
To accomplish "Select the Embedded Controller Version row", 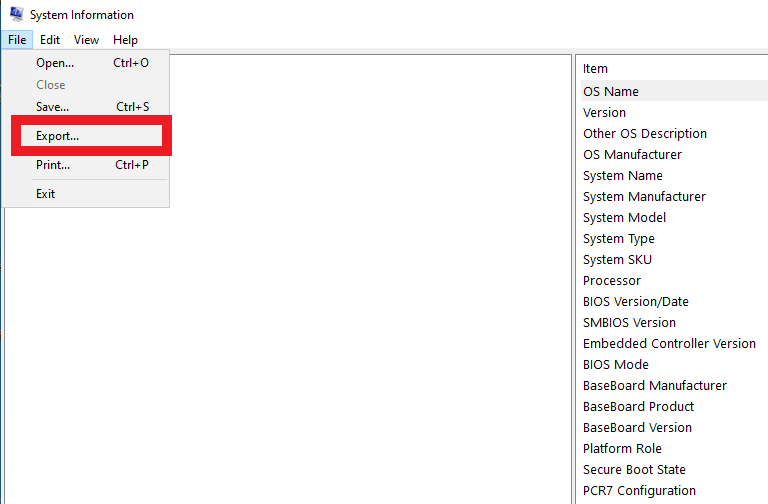I will (674, 344).
